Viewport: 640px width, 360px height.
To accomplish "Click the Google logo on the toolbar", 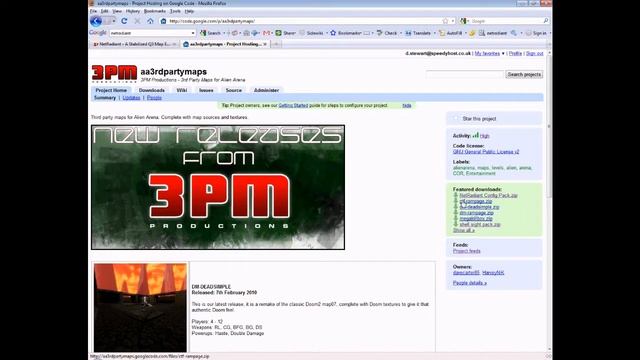I will click(x=98, y=33).
